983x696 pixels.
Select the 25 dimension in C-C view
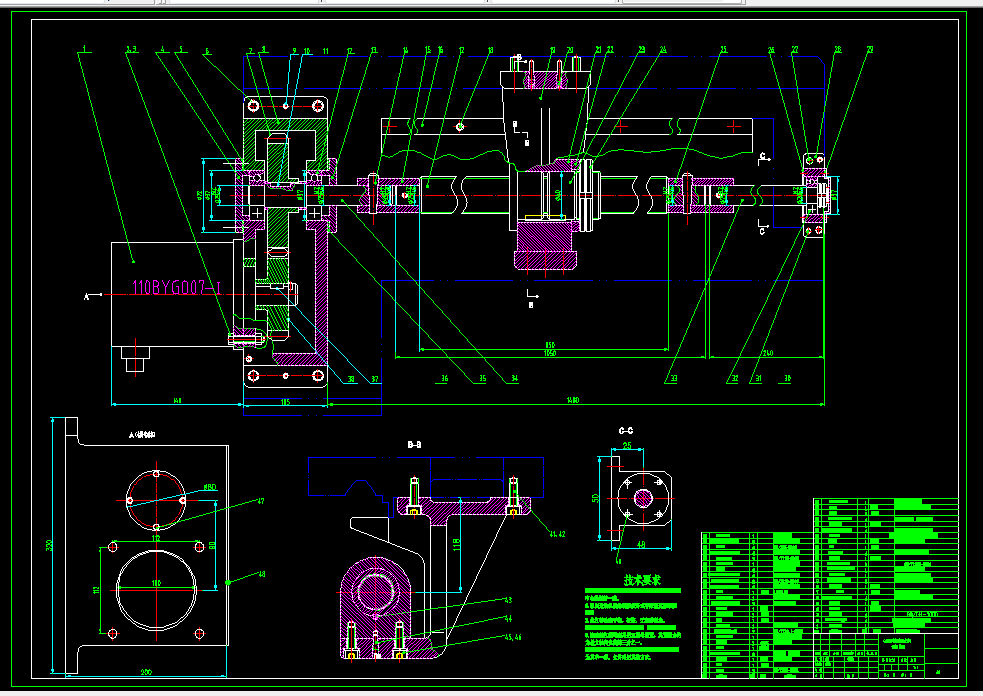point(627,446)
